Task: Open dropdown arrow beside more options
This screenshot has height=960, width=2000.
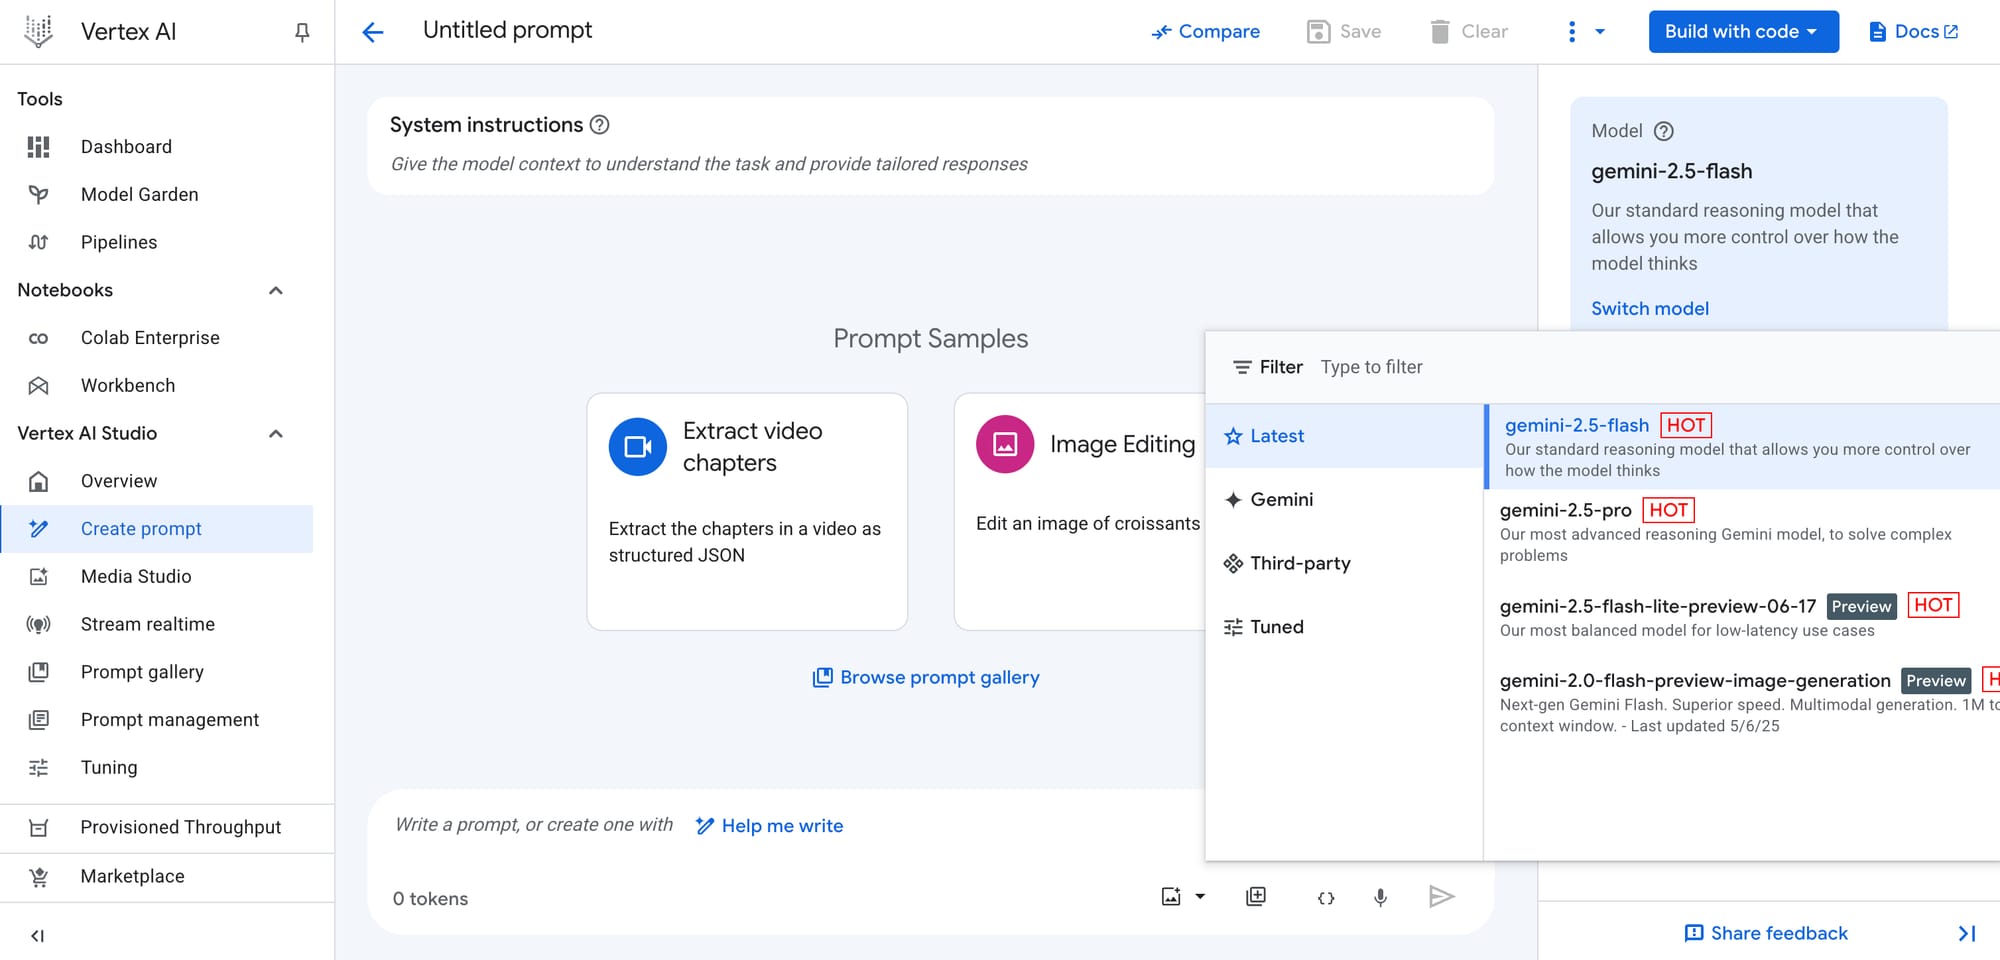Action: coord(1600,32)
